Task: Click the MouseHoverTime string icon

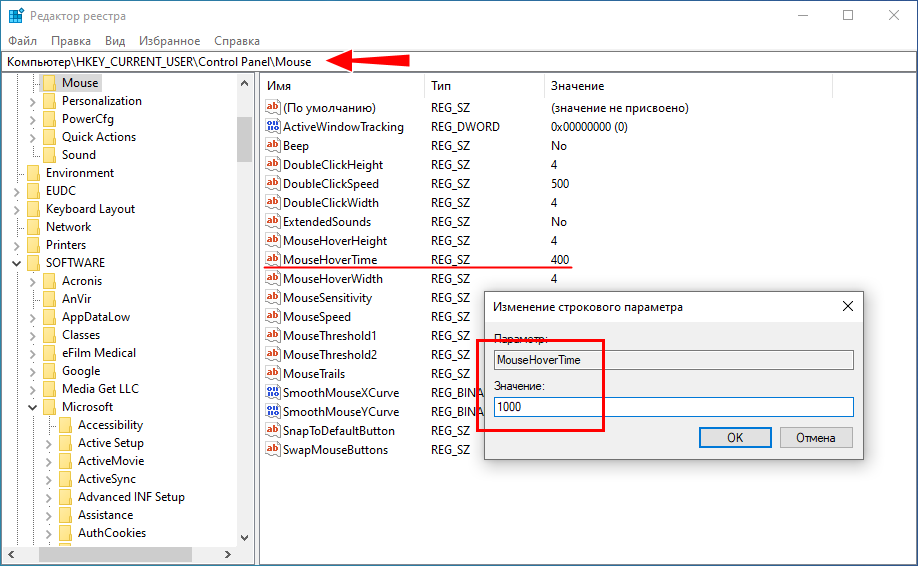Action: (272, 259)
